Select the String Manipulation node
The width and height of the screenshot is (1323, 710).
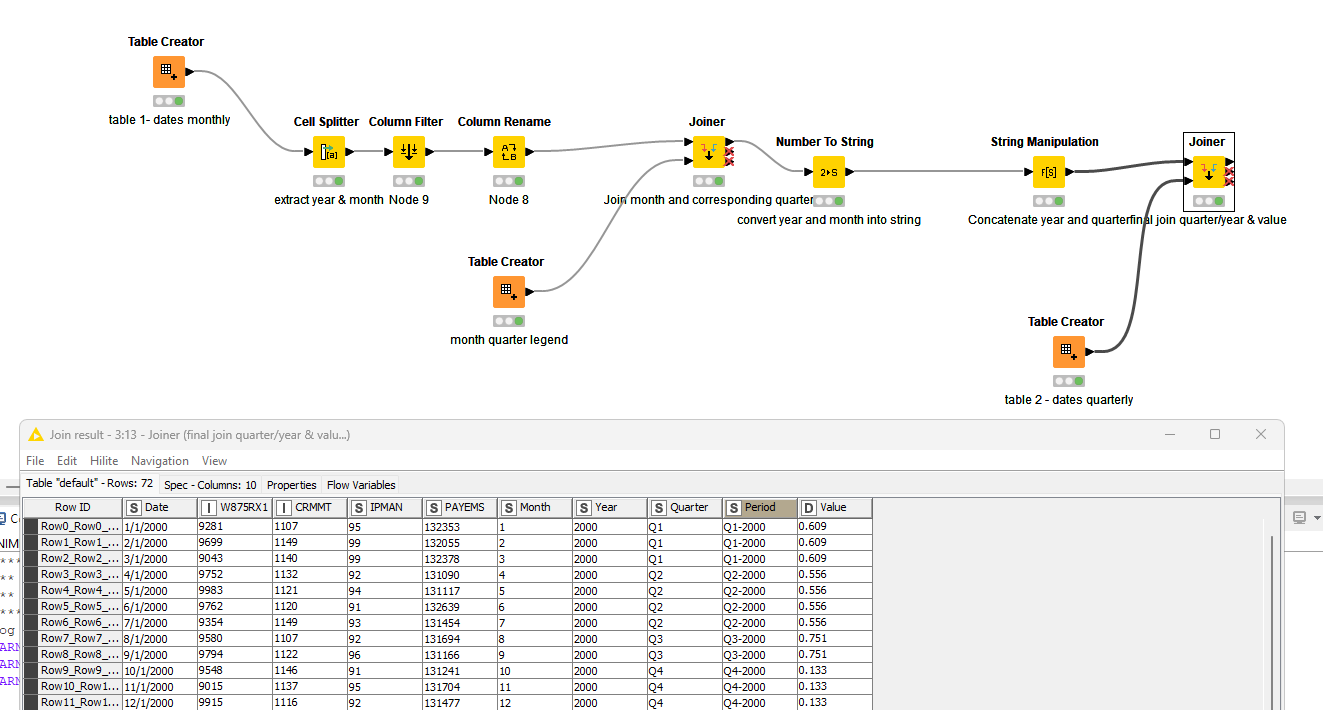(x=1049, y=172)
